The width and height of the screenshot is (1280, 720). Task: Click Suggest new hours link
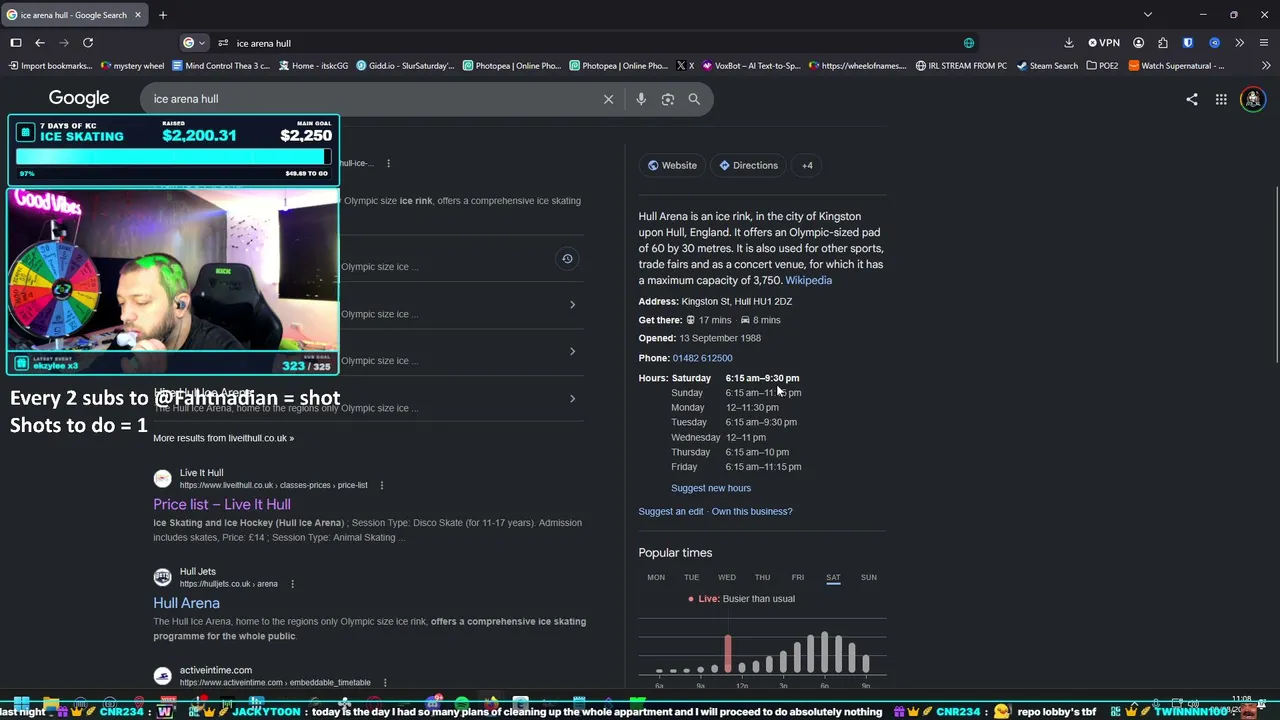[x=711, y=488]
